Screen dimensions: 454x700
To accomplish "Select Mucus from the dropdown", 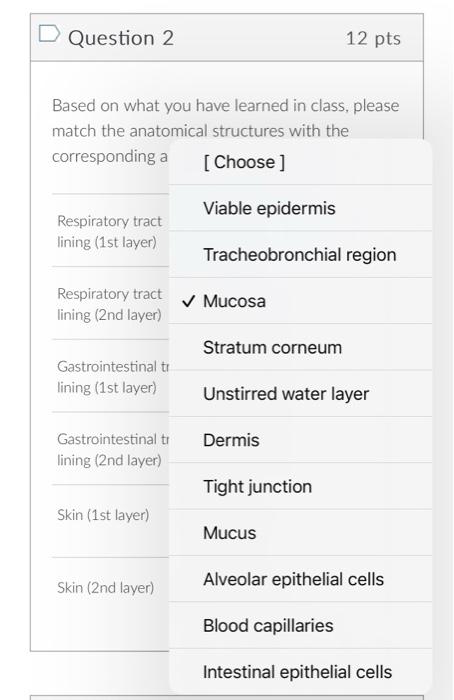I will click(300, 533).
